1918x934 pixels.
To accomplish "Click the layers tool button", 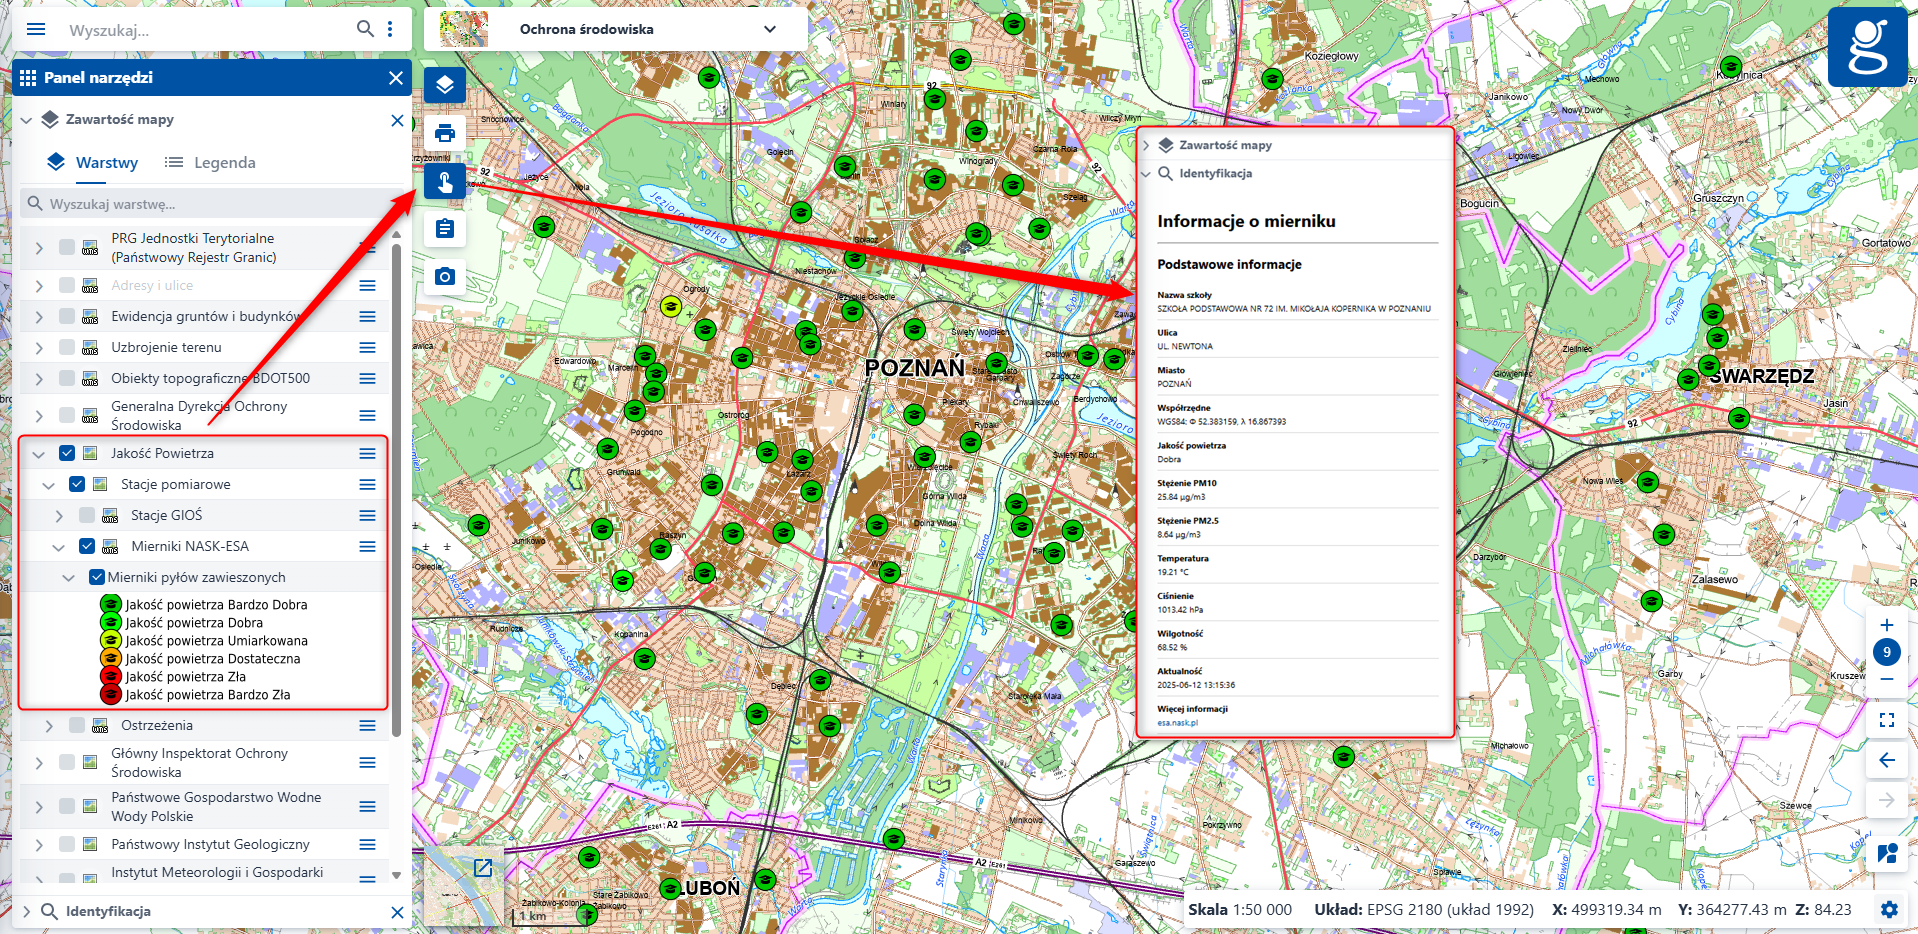I will point(445,85).
